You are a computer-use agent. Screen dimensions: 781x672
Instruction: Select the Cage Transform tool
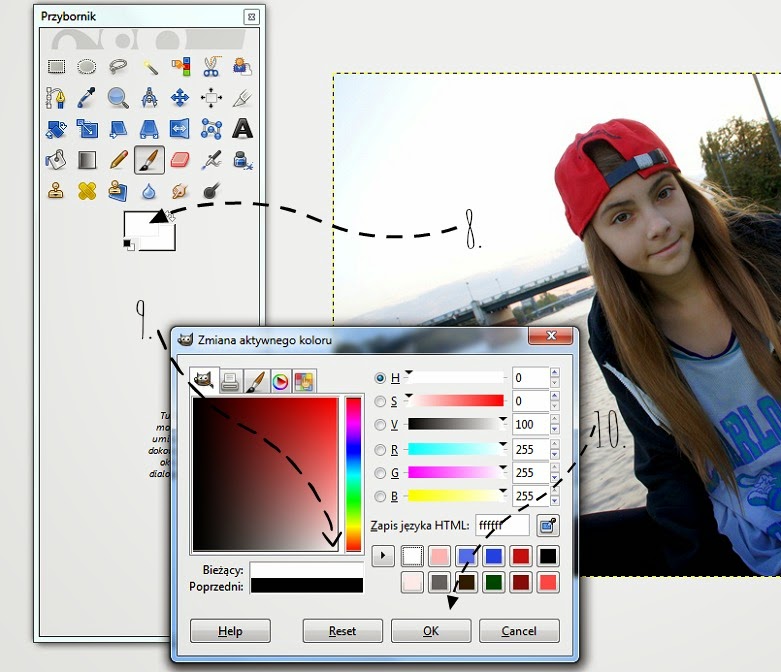(211, 129)
